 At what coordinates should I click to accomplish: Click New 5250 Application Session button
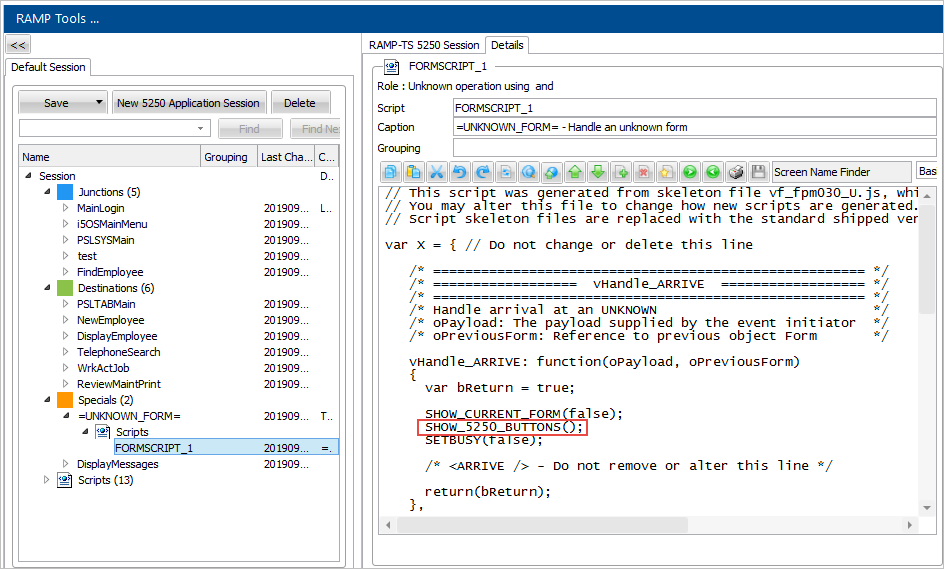click(188, 103)
